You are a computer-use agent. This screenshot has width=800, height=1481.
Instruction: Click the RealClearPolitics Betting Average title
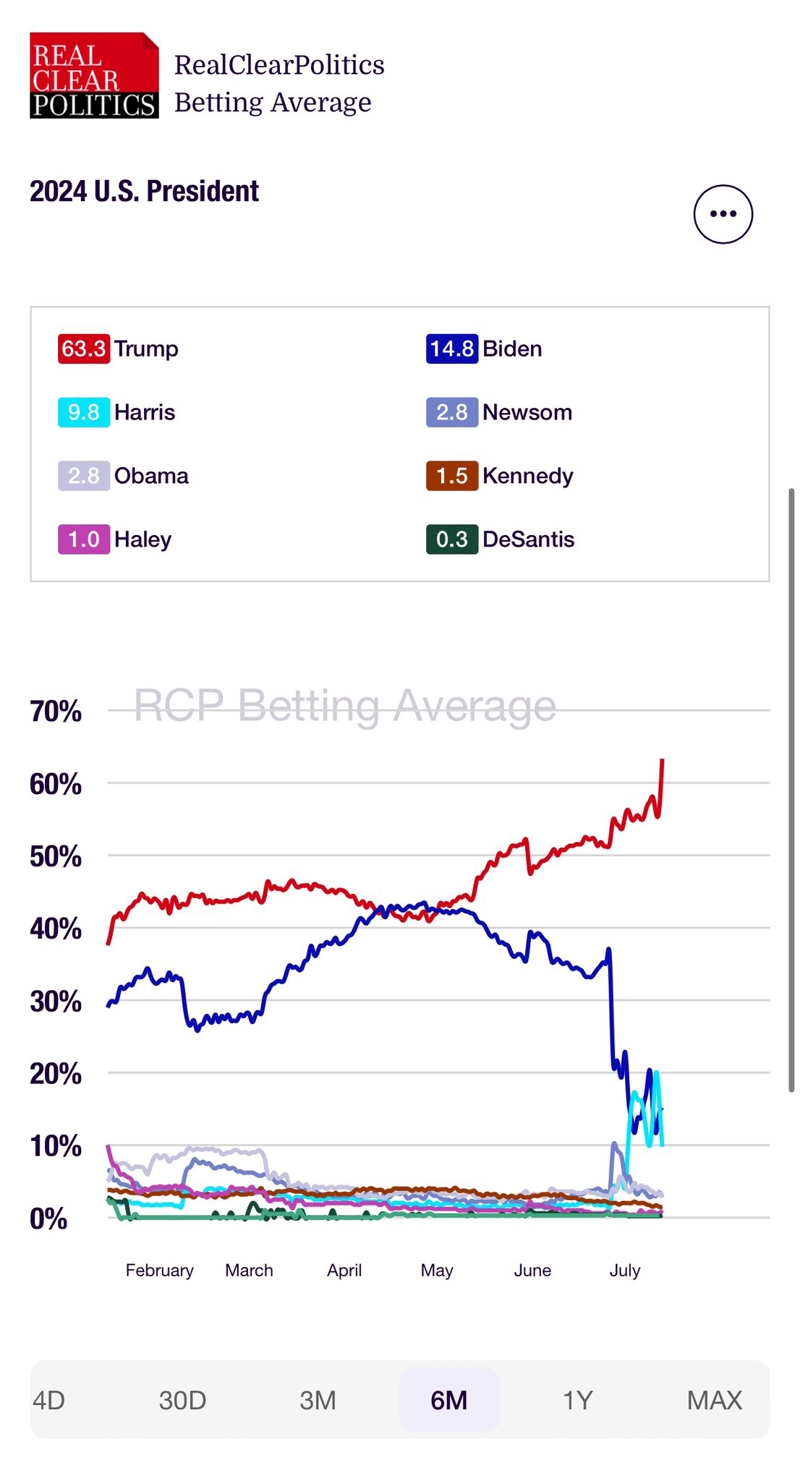coord(278,84)
